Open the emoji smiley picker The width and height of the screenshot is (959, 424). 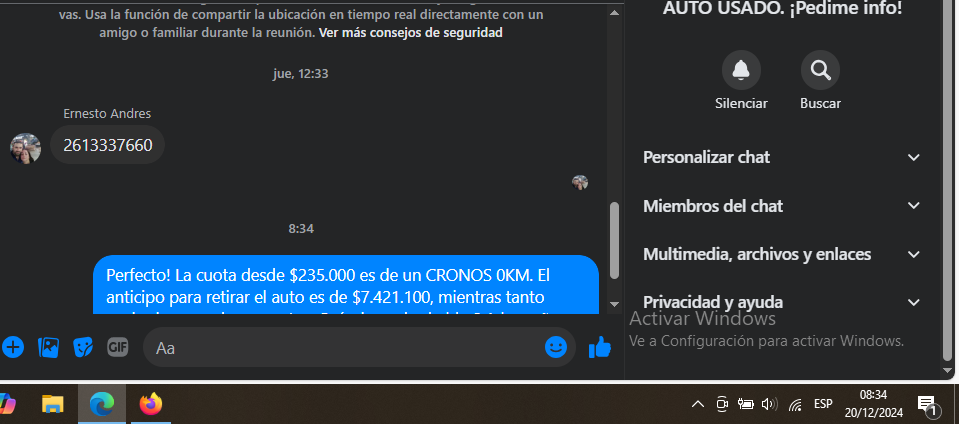click(555, 348)
